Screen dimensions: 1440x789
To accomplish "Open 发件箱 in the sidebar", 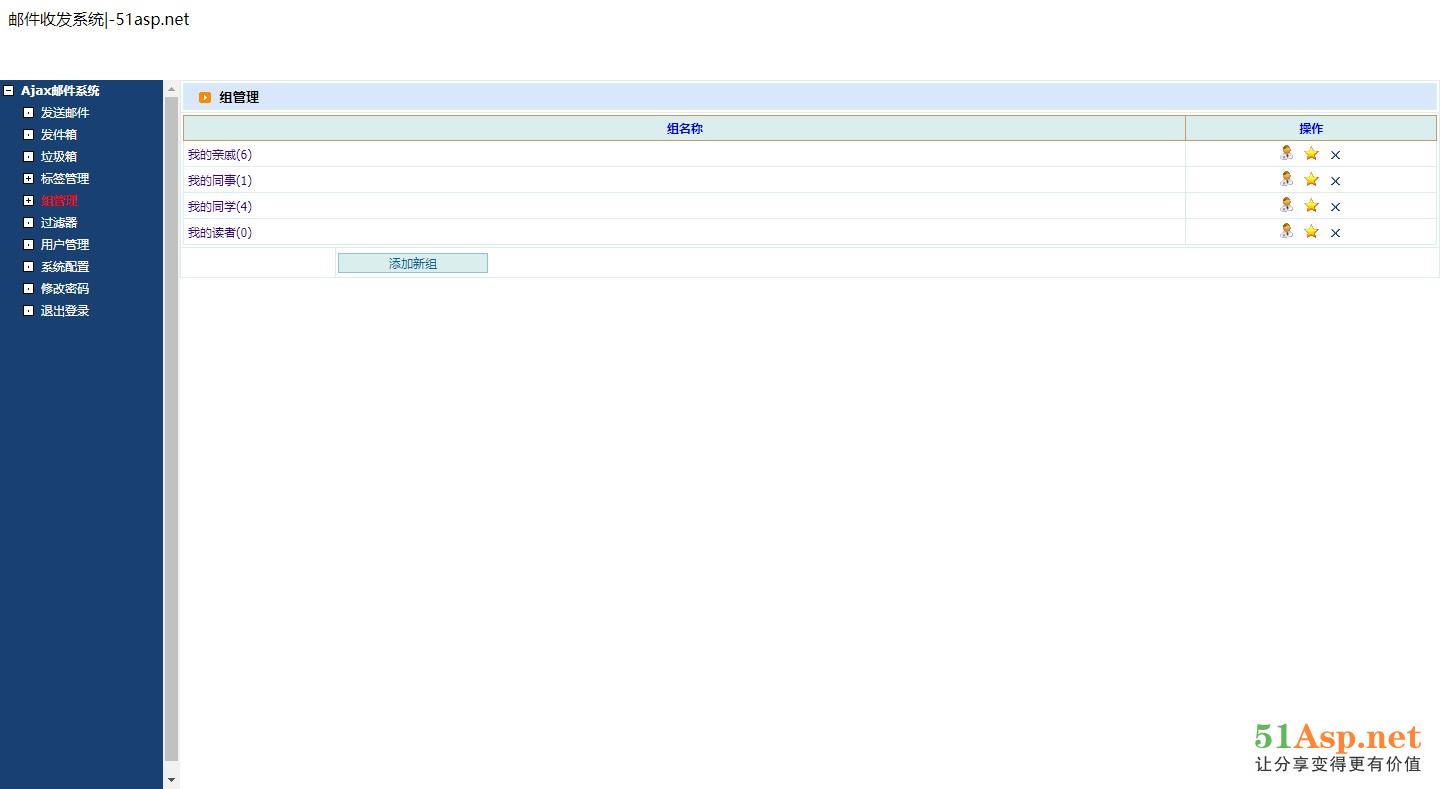I will click(59, 135).
